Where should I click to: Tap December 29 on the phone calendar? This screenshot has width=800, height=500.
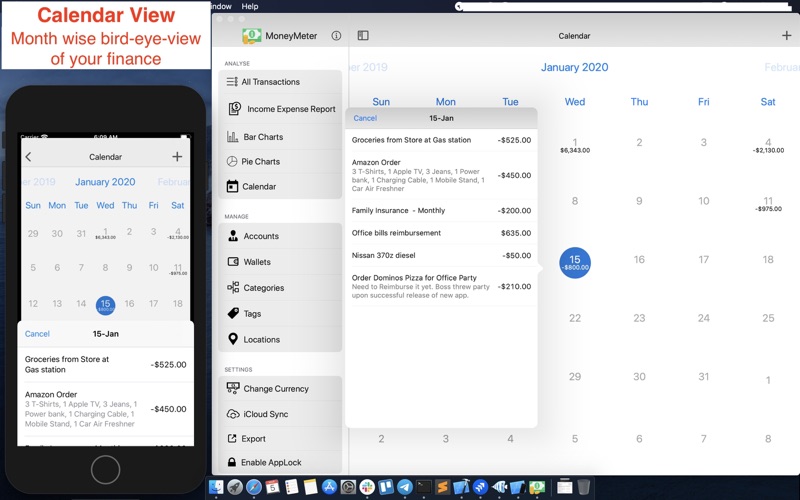(x=33, y=233)
